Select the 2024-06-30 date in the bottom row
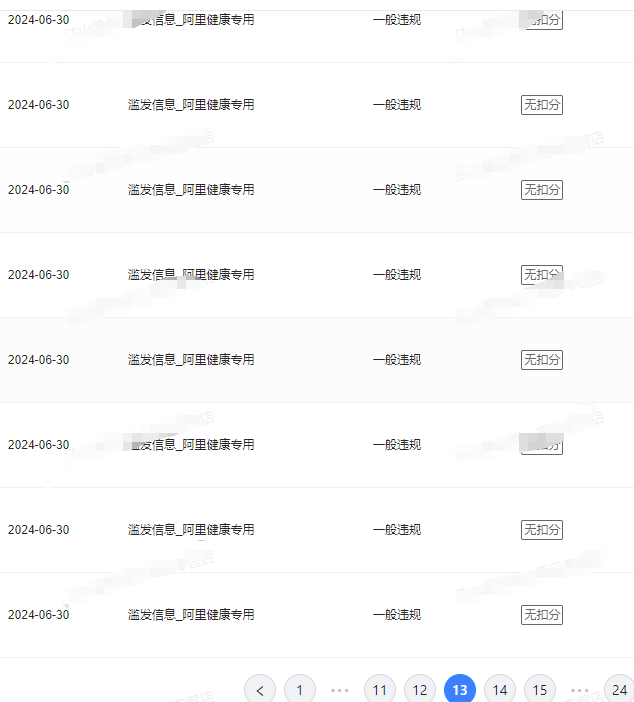Image resolution: width=634 pixels, height=702 pixels. [x=39, y=615]
